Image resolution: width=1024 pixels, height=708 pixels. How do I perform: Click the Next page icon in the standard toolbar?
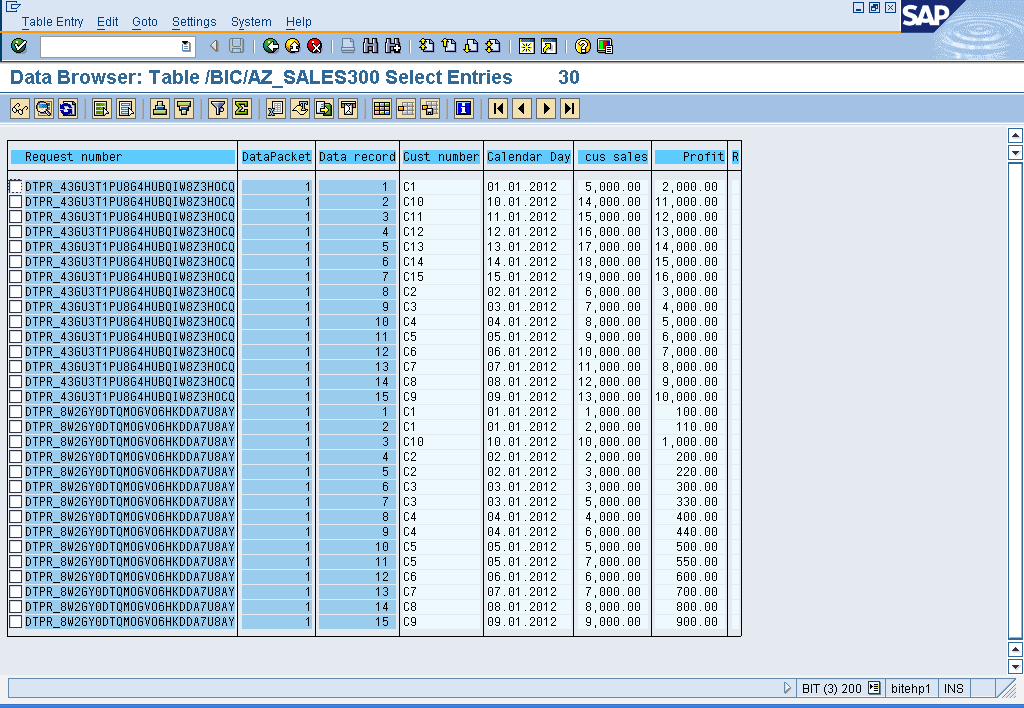pyautogui.click(x=471, y=46)
